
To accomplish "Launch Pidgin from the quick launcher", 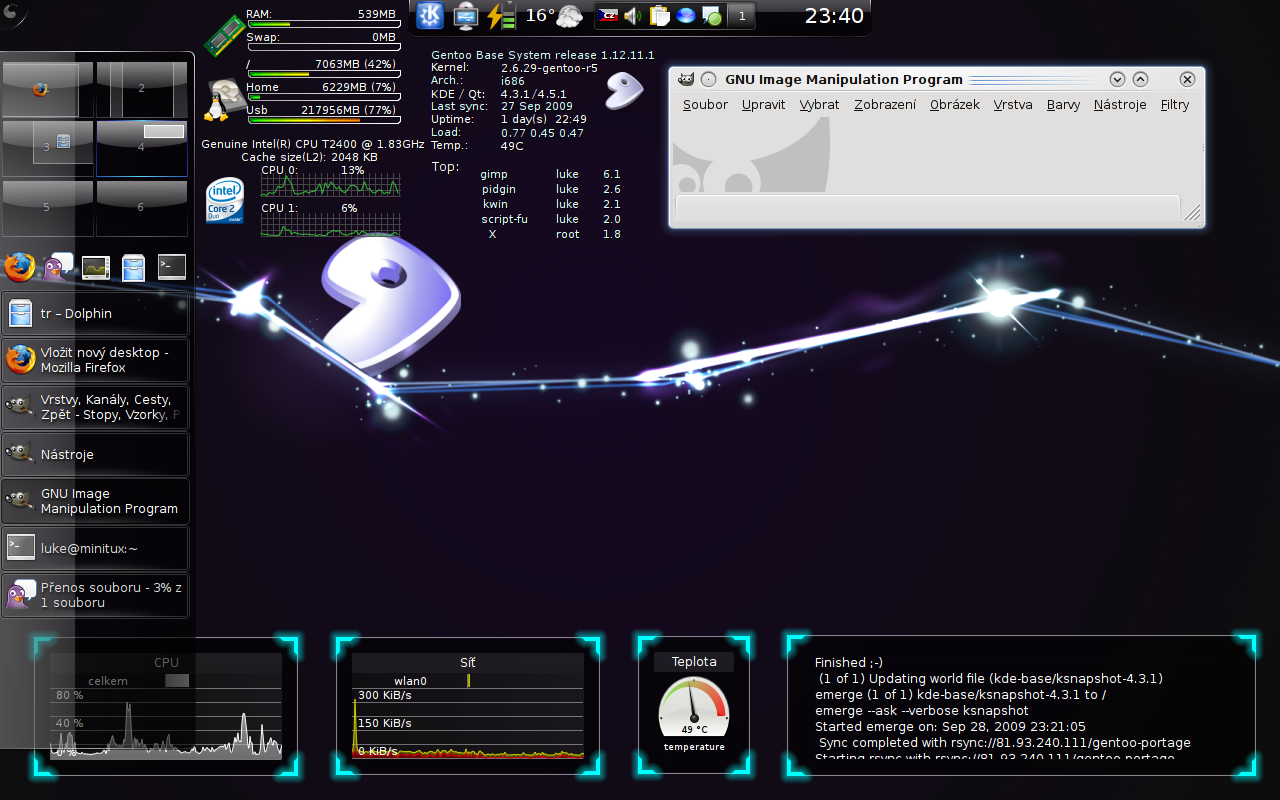I will click(57, 267).
